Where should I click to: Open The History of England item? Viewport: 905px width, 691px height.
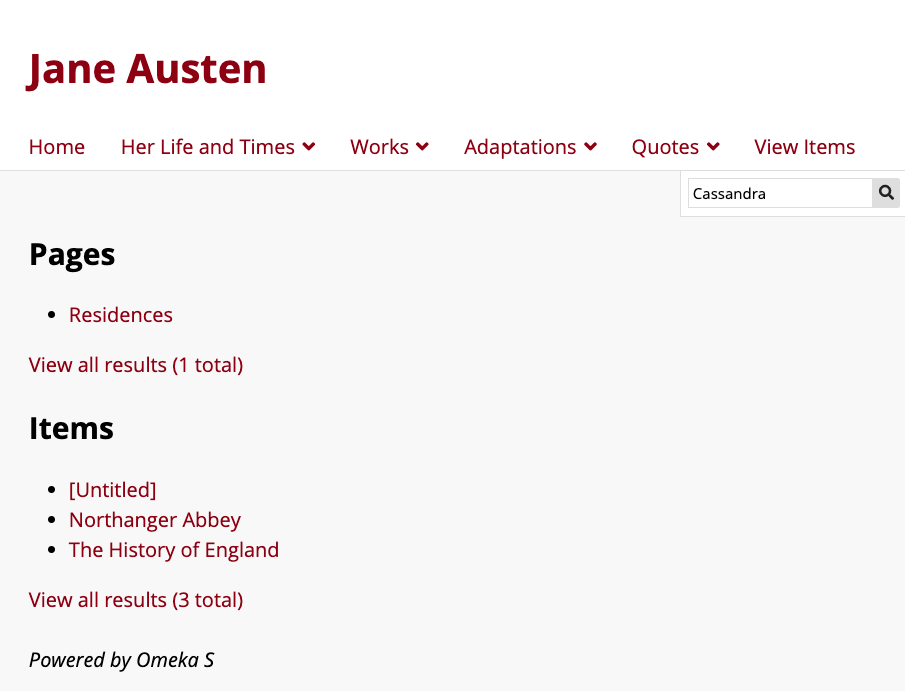[174, 550]
